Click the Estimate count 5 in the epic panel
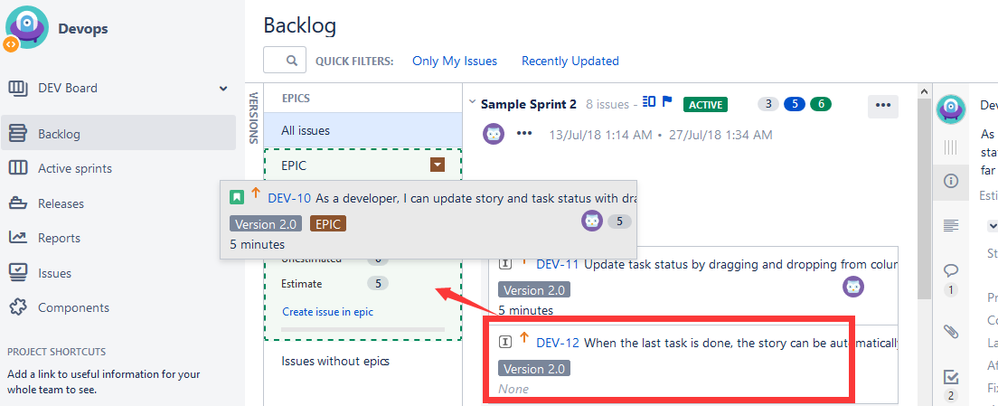 377,284
